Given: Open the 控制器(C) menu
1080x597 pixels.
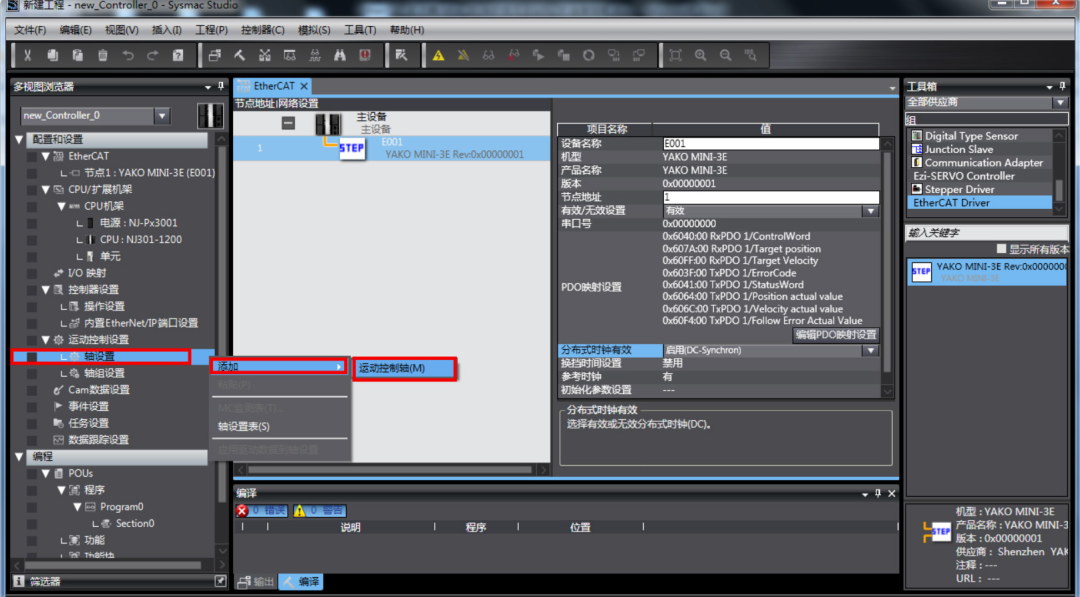Looking at the screenshot, I should (262, 30).
